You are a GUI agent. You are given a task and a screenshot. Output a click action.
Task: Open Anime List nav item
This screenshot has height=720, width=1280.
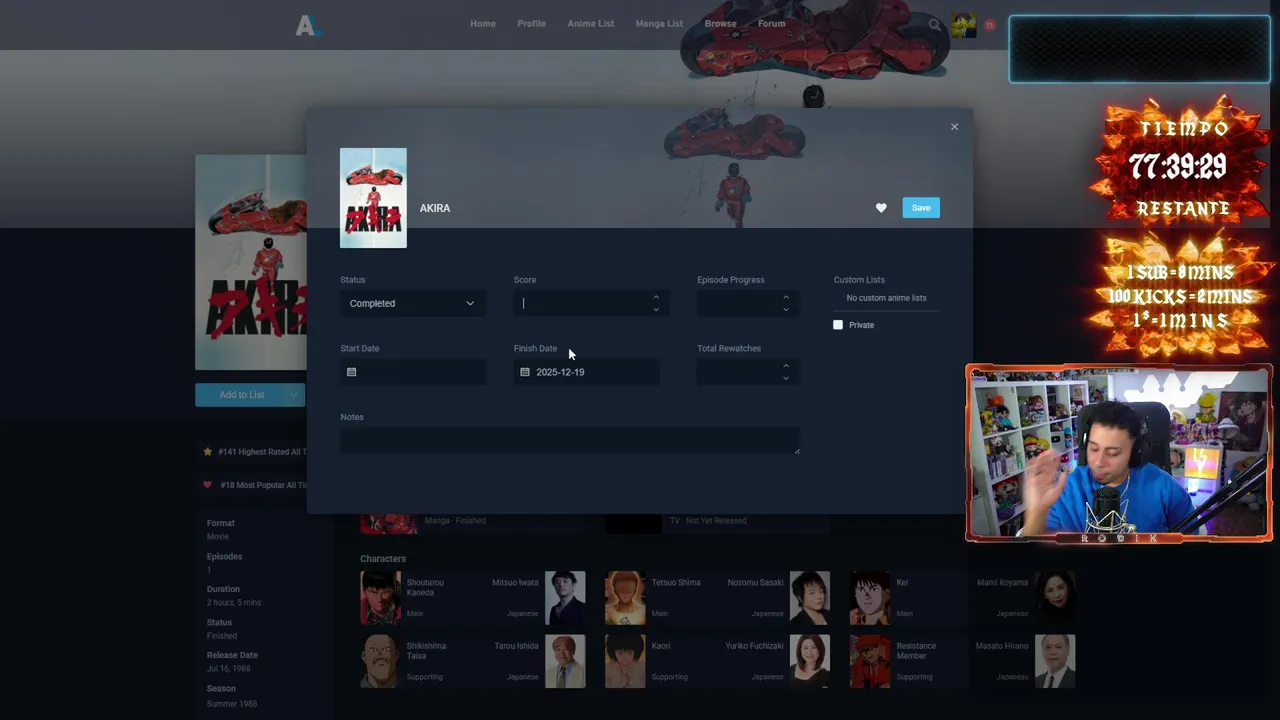(x=591, y=24)
